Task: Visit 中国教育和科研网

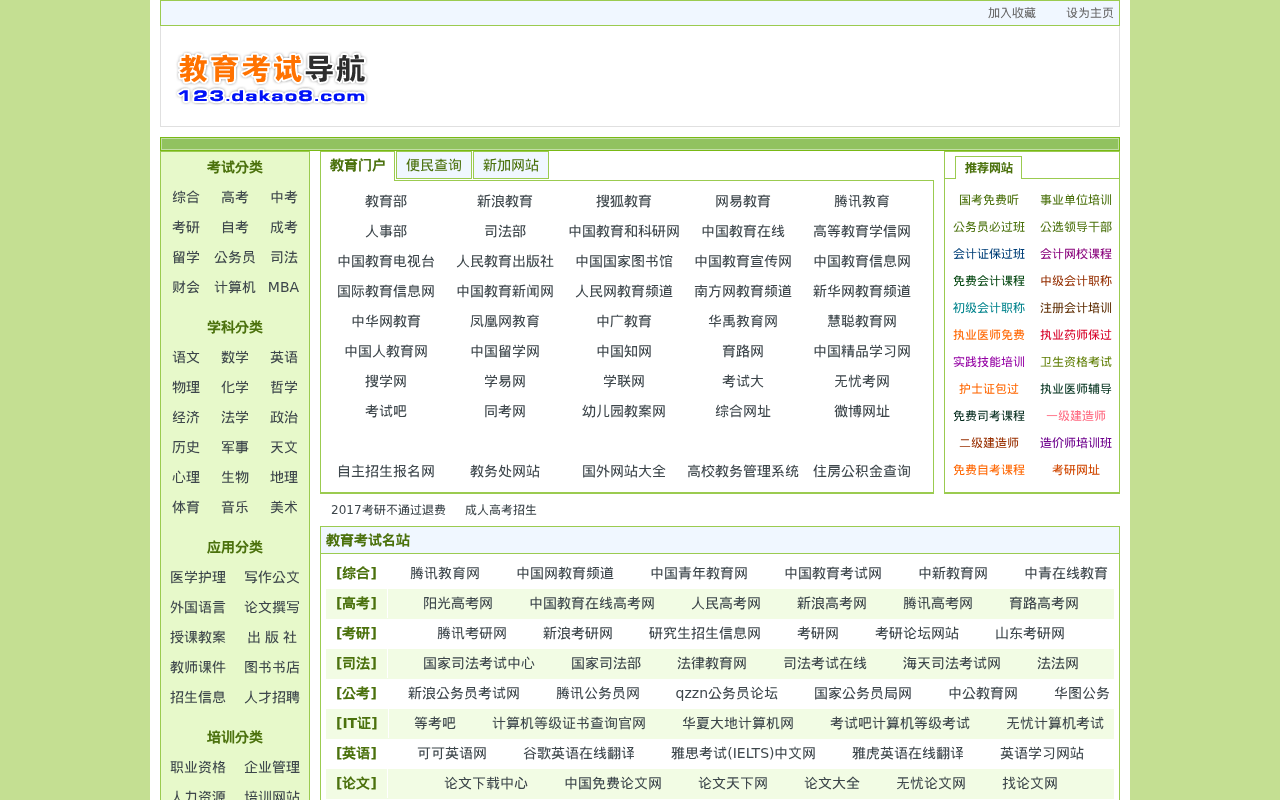Action: (624, 232)
